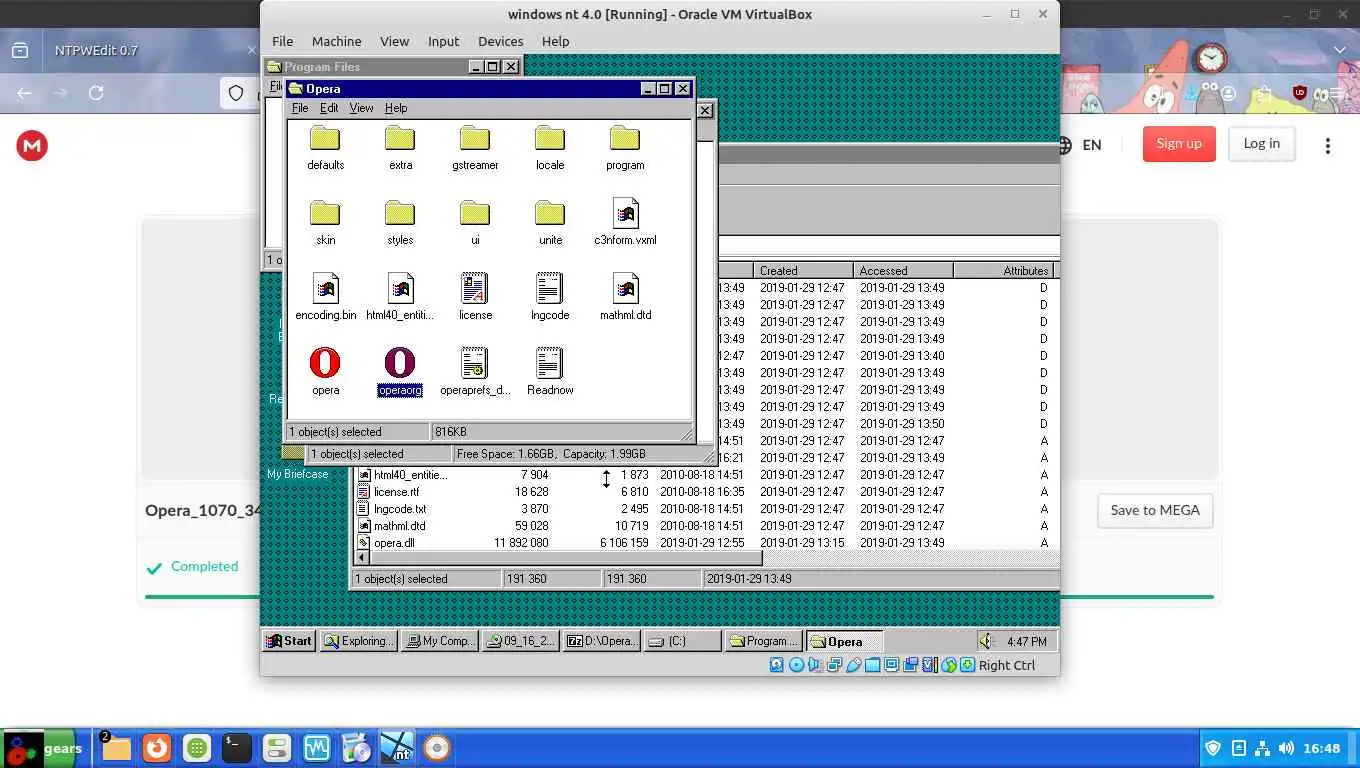
Task: Sort by Attributes column header
Action: tap(1003, 271)
